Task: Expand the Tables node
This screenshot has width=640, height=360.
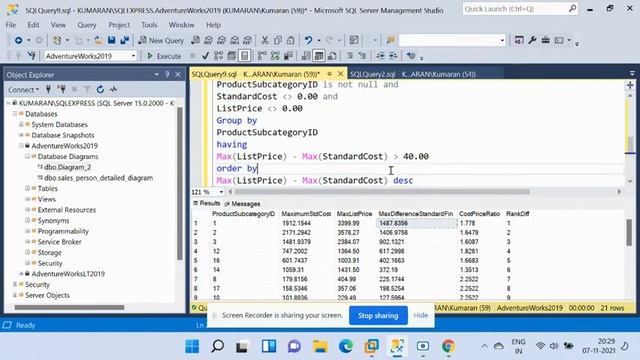Action: [27, 189]
